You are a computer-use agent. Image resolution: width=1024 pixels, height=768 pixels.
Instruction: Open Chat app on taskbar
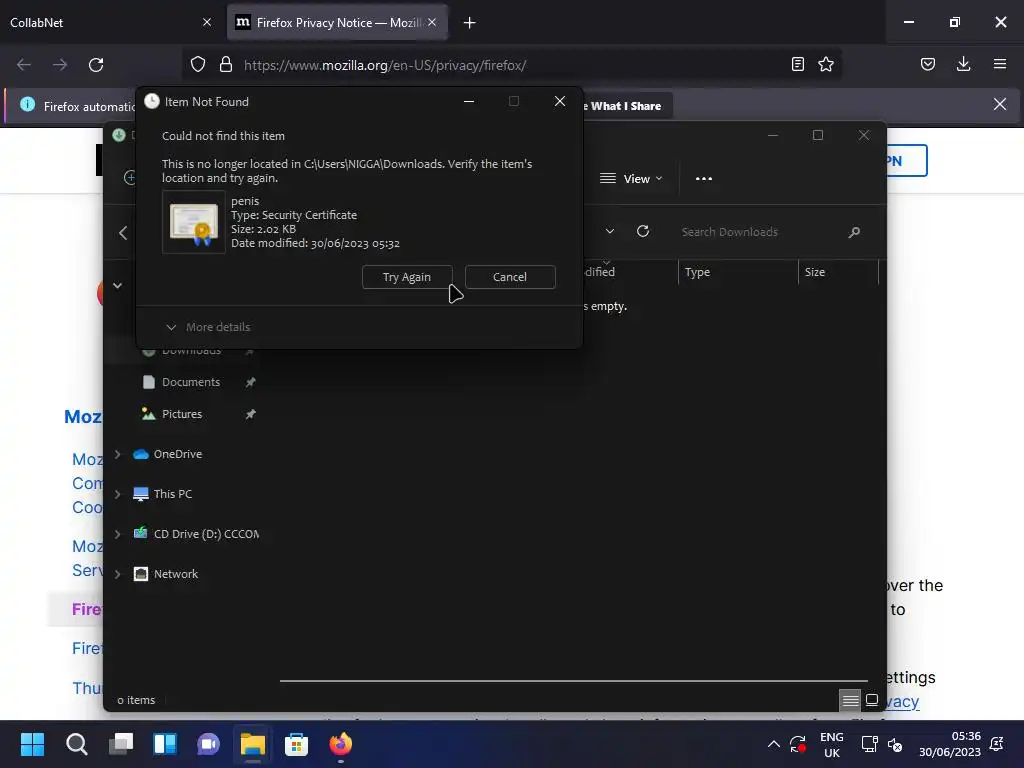tap(208, 744)
